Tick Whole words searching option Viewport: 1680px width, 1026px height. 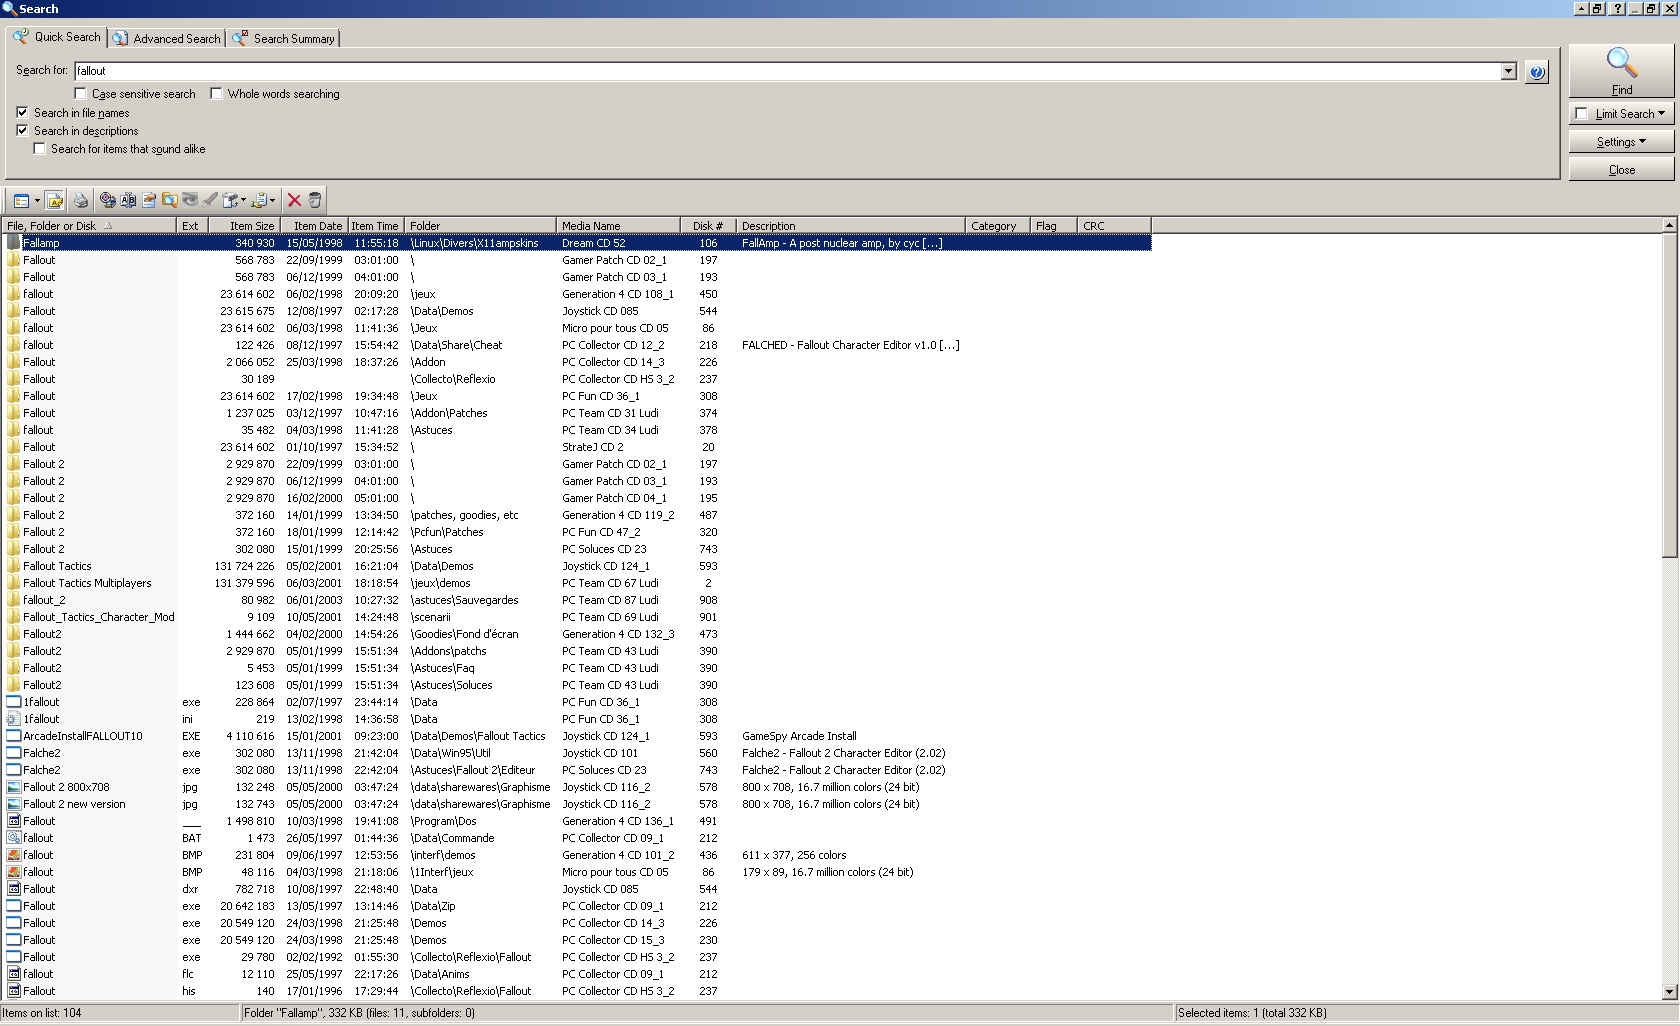[x=216, y=94]
